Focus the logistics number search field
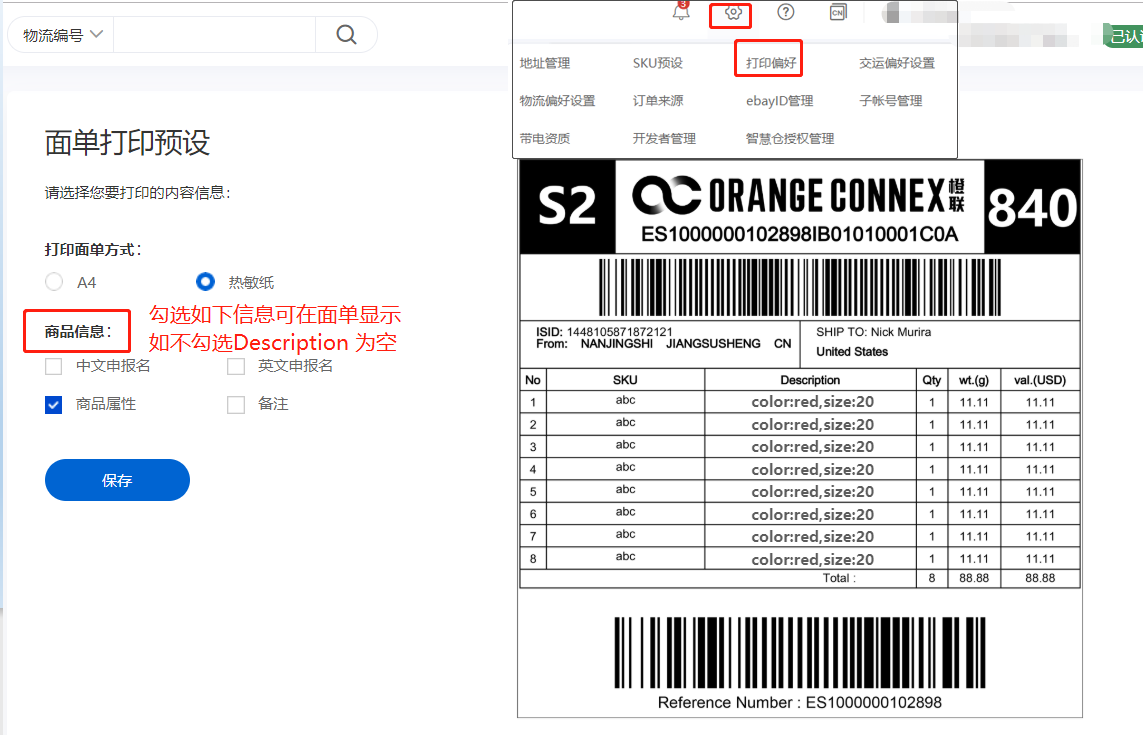Image resolution: width=1143 pixels, height=735 pixels. [x=214, y=34]
